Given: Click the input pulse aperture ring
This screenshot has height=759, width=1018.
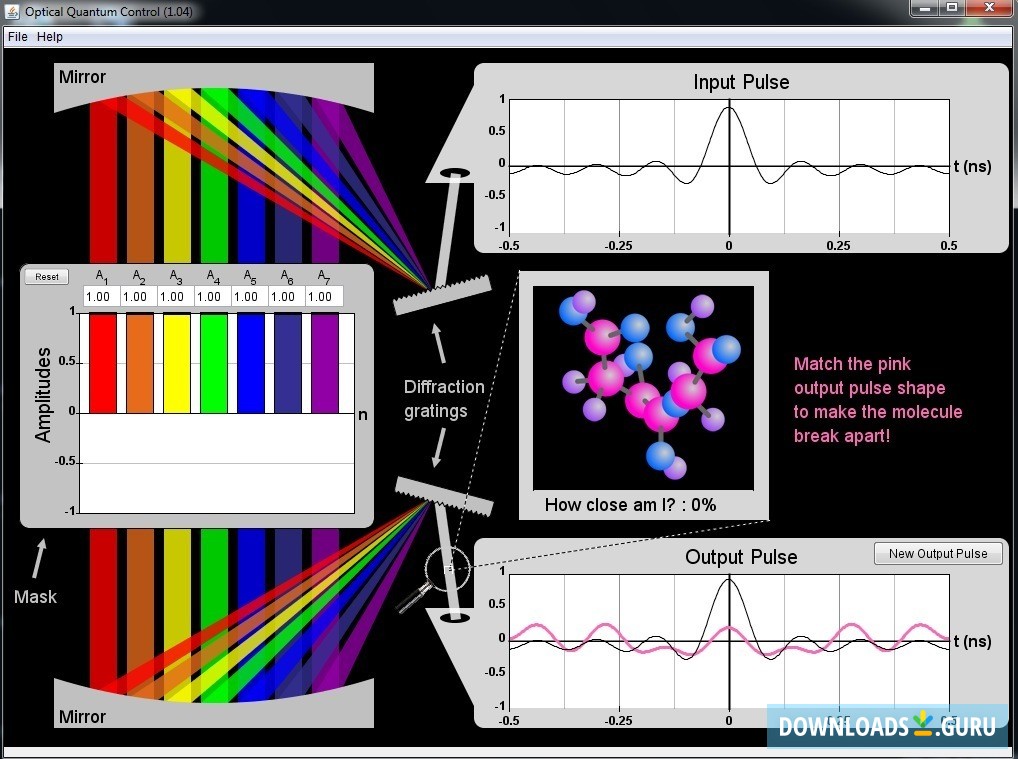Looking at the screenshot, I should [456, 173].
